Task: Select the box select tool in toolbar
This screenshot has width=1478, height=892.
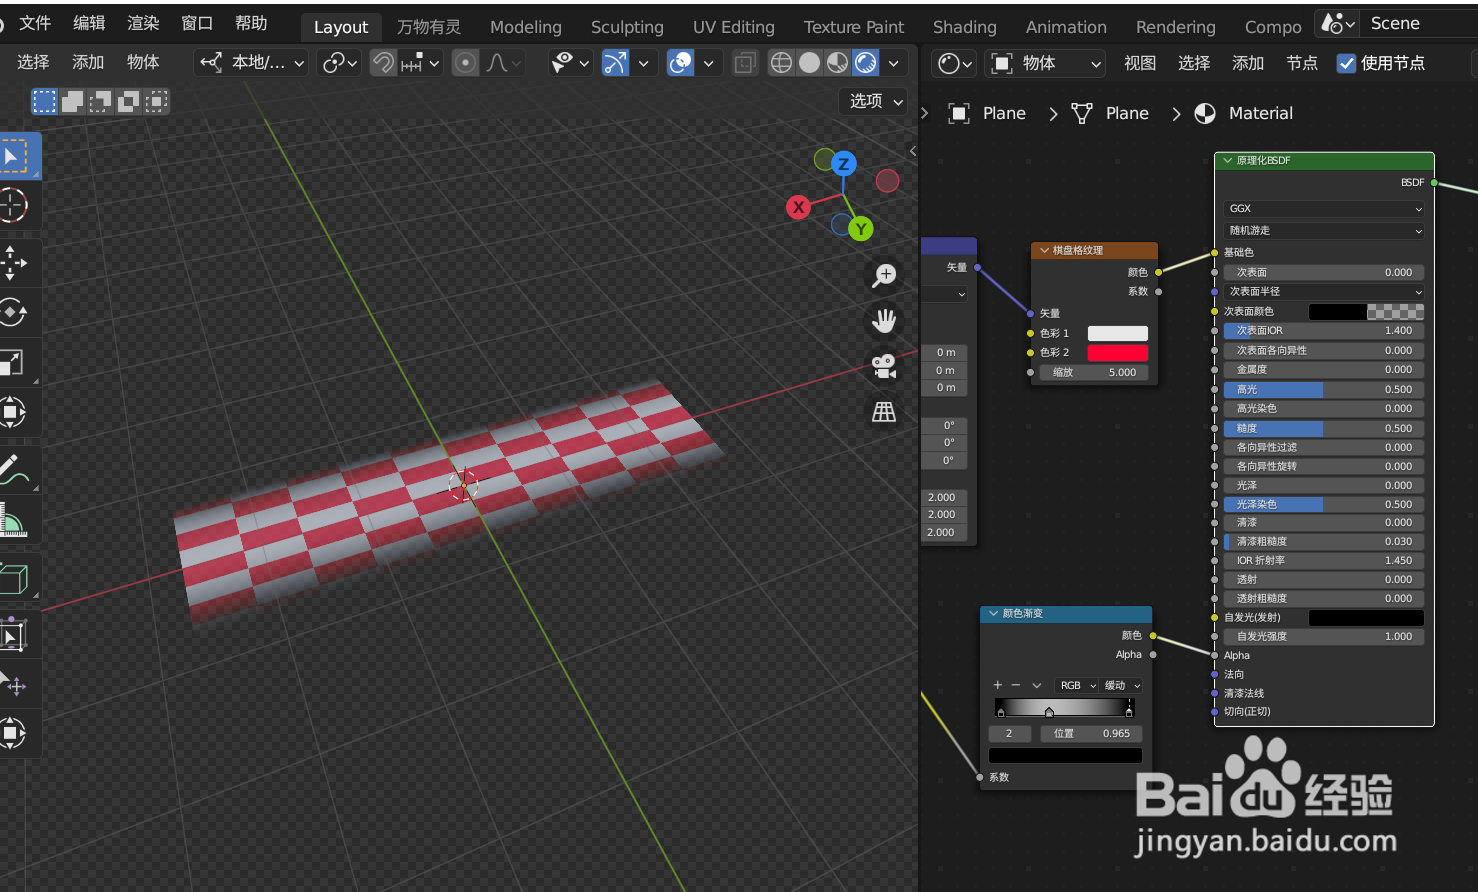Action: [14, 157]
